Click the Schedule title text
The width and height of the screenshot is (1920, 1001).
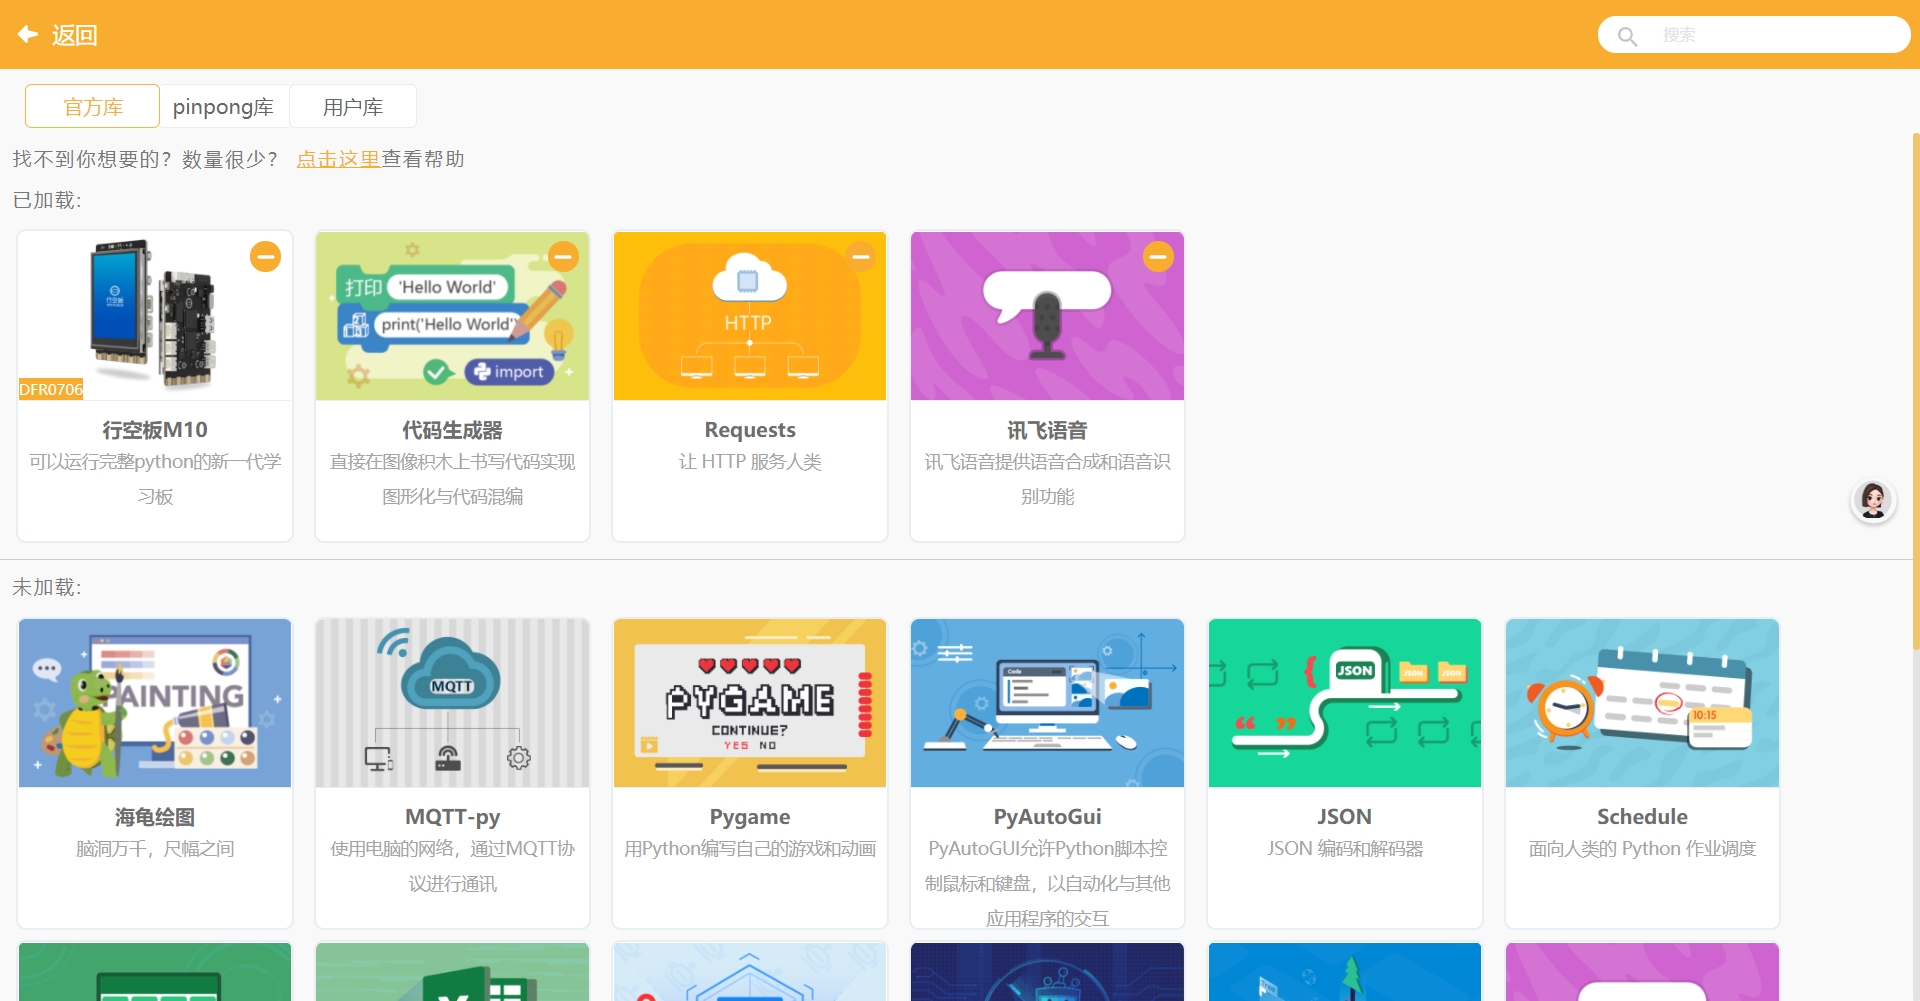click(1642, 817)
